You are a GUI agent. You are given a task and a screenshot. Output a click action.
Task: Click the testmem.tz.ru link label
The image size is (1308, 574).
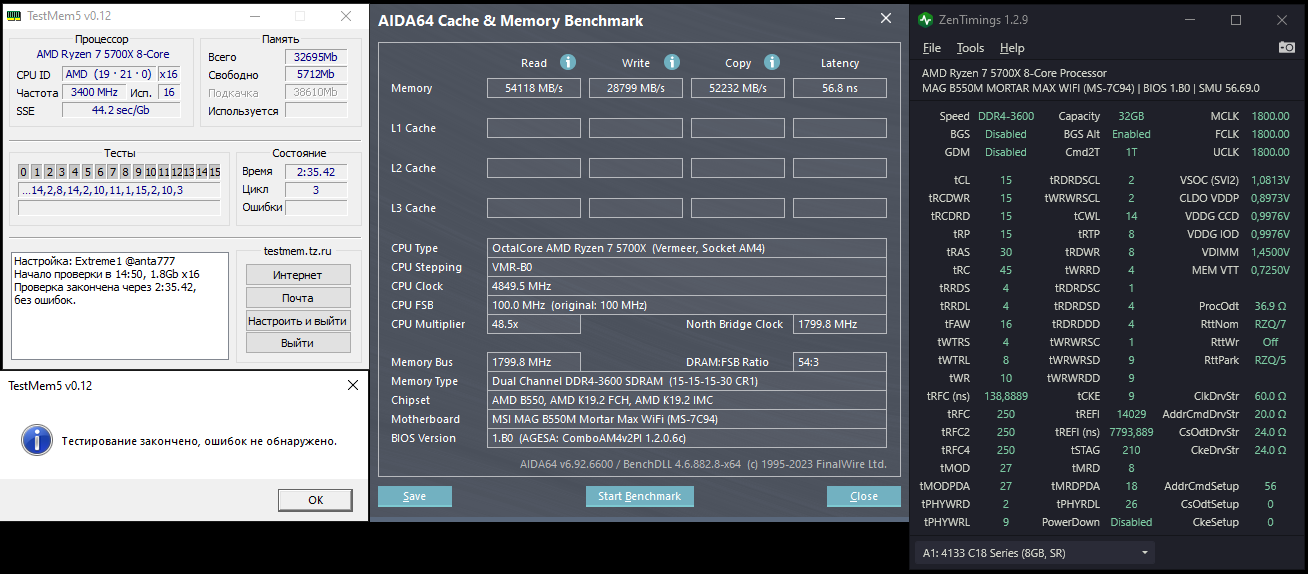click(297, 252)
